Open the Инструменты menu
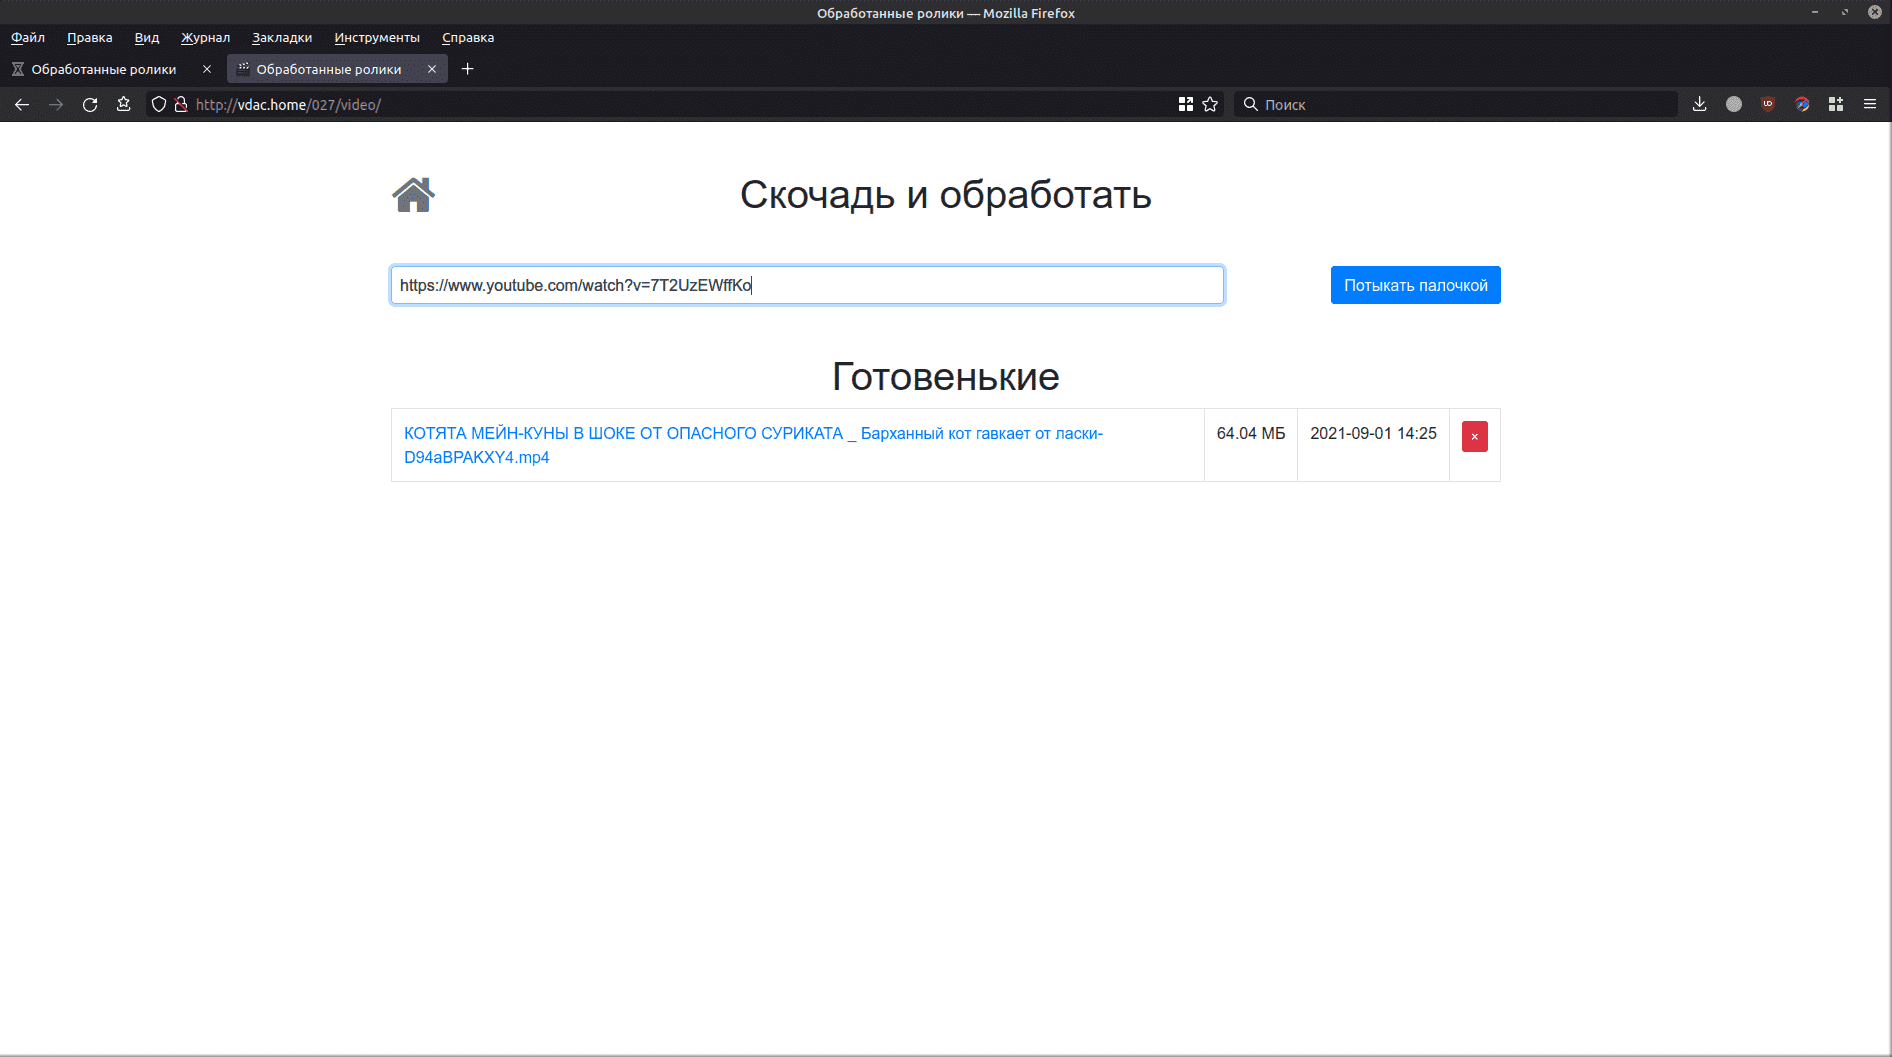Screen dimensions: 1892x1057 pos(377,38)
